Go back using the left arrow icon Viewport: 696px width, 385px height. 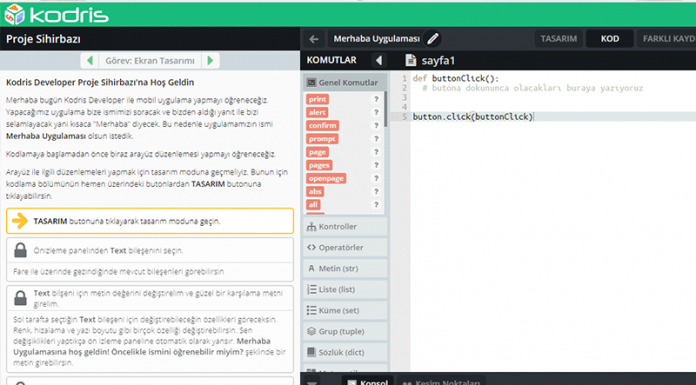click(x=314, y=39)
